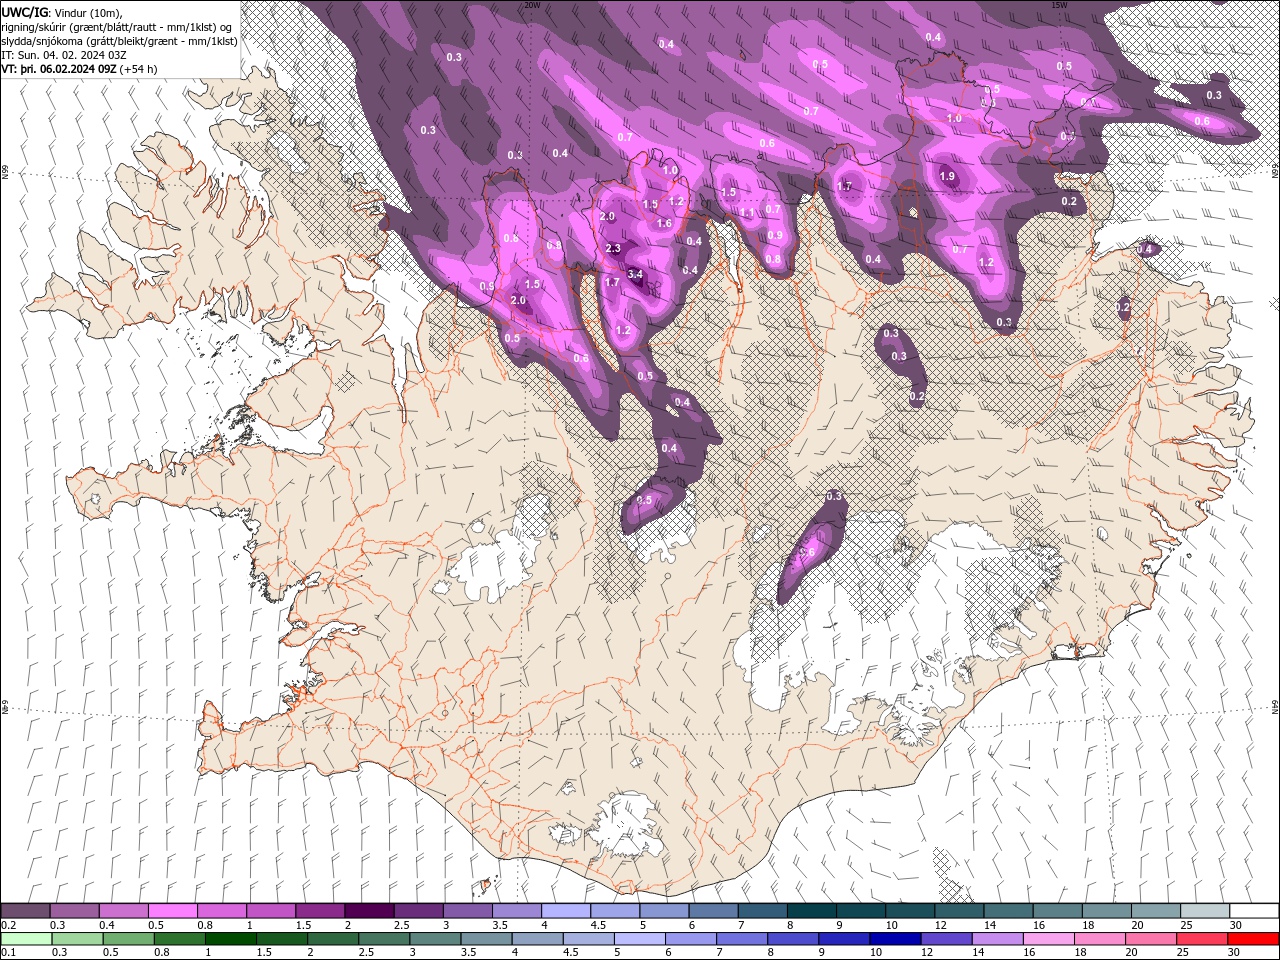Click the 'IT: Sun. 04. 02. 2024 03Z' line
Viewport: 1280px width, 960px height.
pyautogui.click(x=64, y=55)
